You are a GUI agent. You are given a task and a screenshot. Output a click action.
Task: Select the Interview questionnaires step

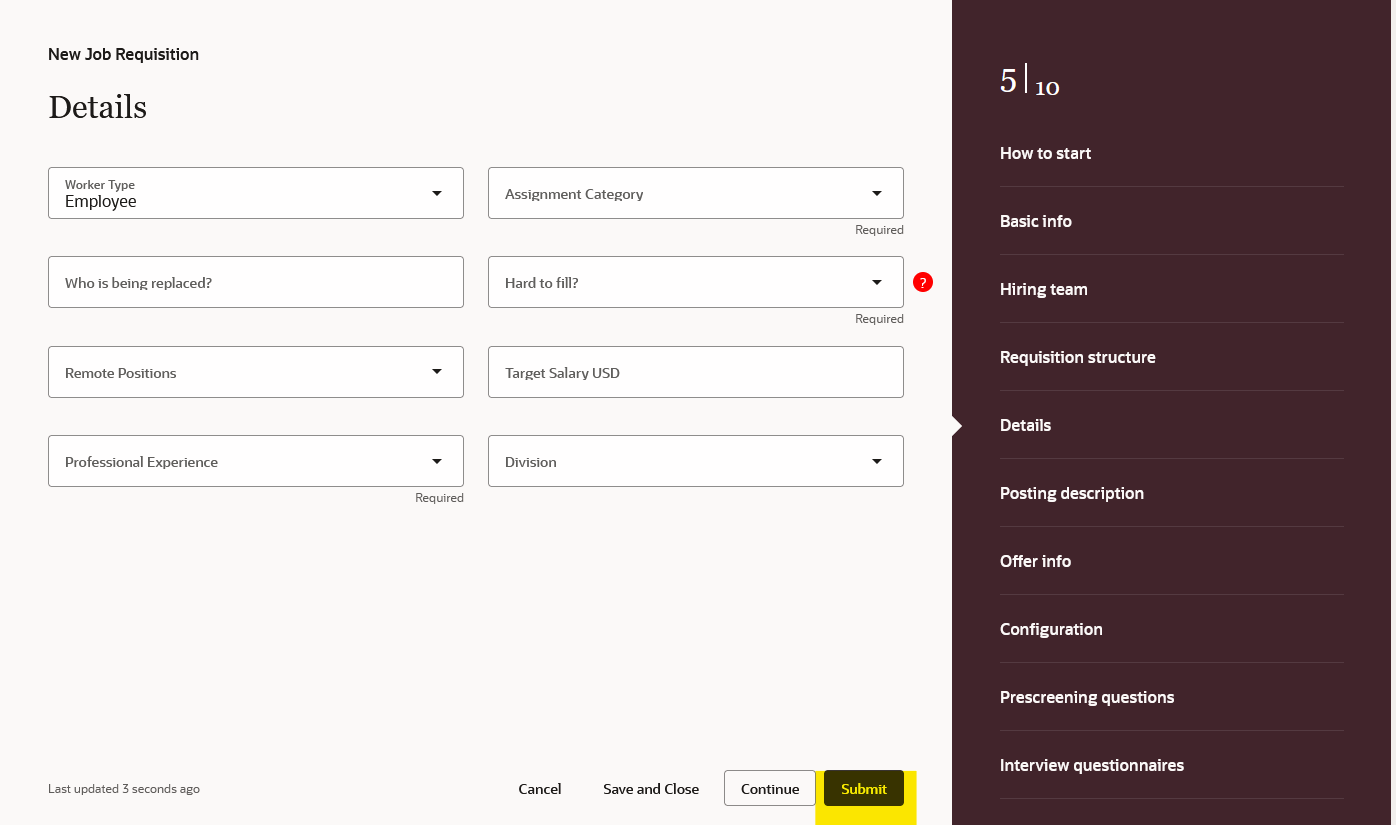[1092, 765]
